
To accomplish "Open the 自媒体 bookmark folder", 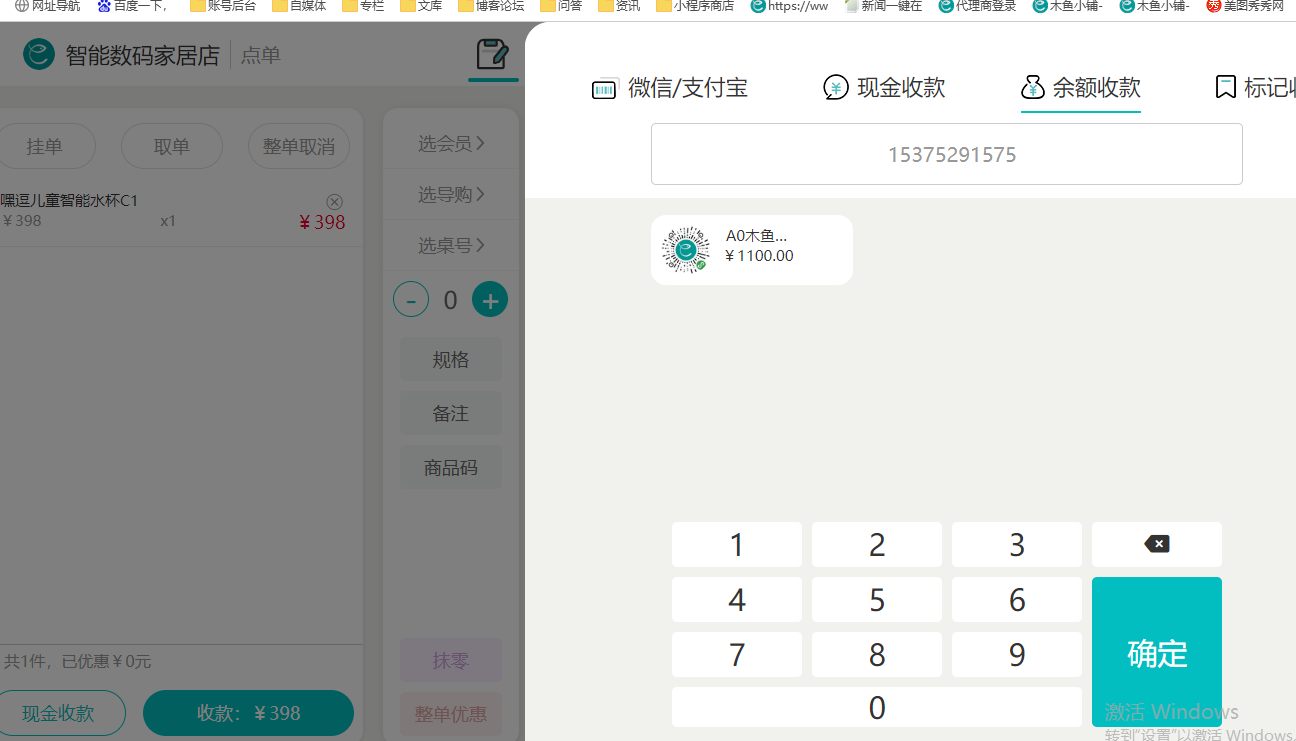I will pos(299,6).
